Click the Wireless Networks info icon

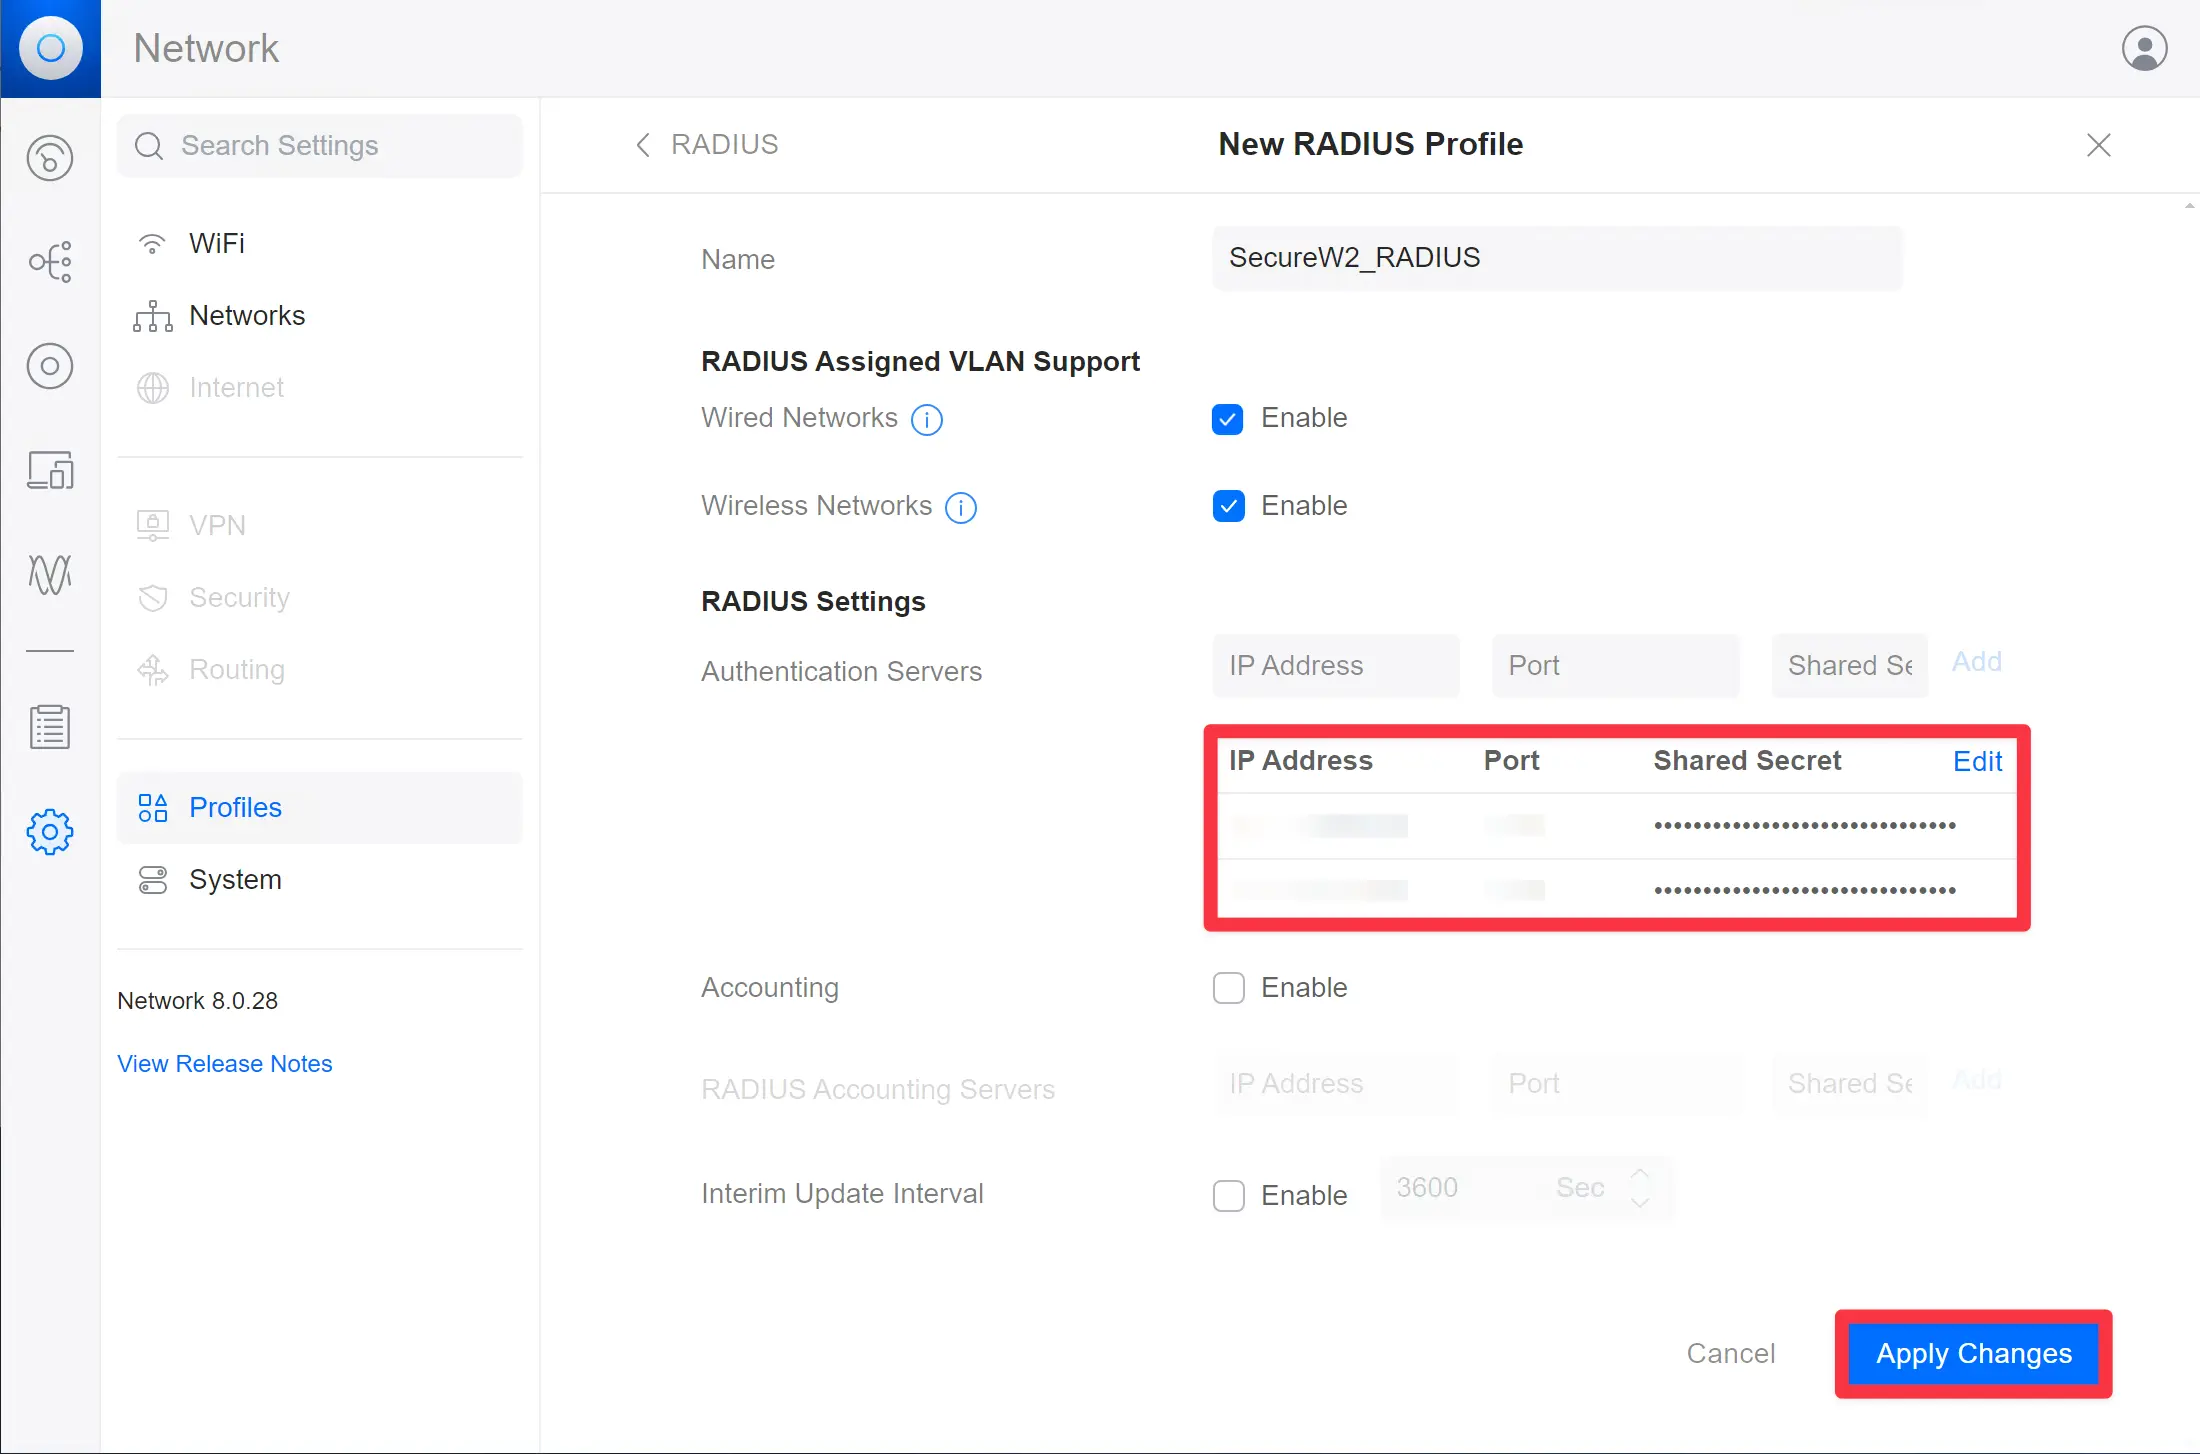[961, 507]
